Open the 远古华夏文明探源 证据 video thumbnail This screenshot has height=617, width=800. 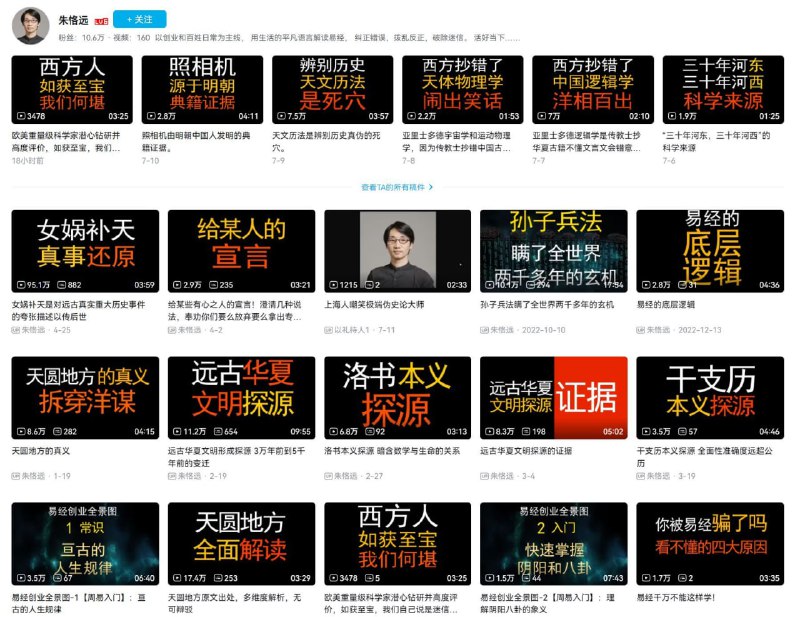(554, 398)
